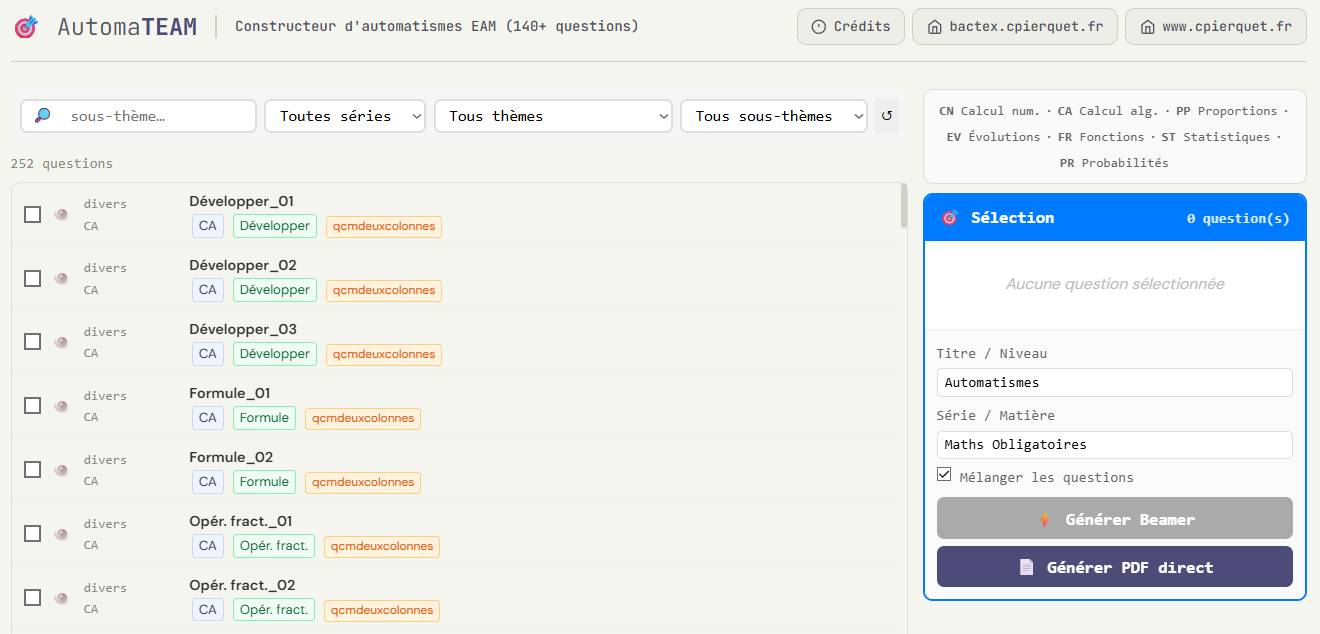The width and height of the screenshot is (1320, 634).
Task: Click the eye preview icon for Développer_02
Action: tap(61, 278)
